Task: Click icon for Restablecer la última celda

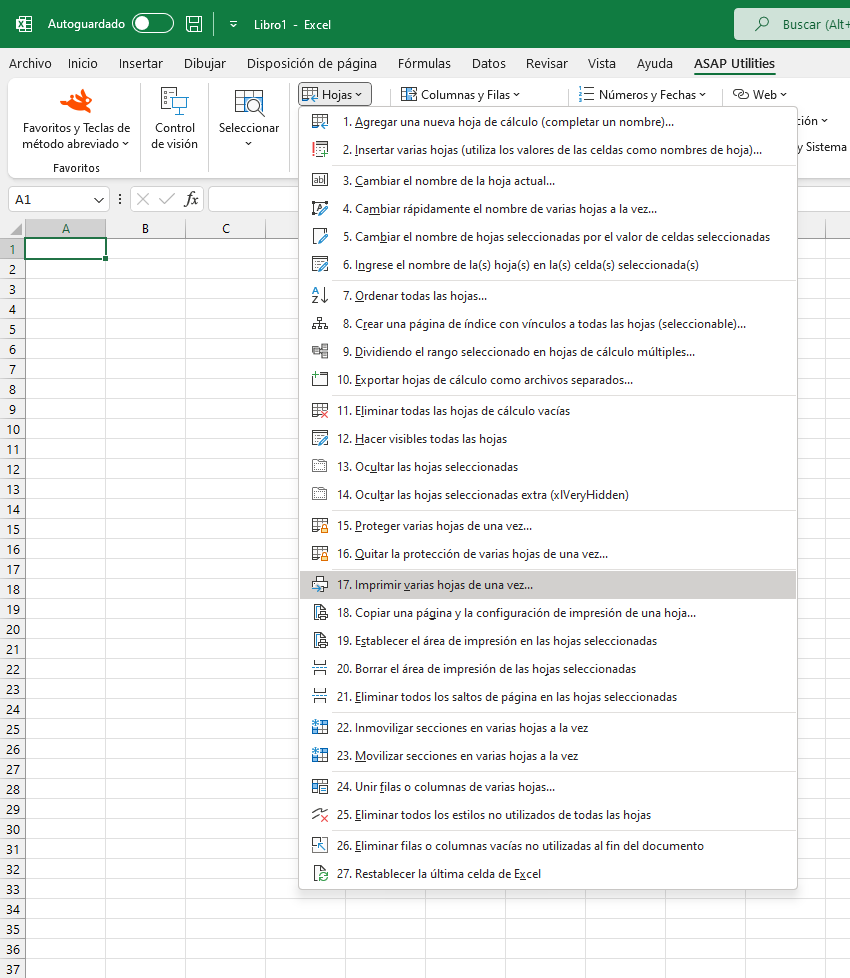Action: tap(320, 874)
